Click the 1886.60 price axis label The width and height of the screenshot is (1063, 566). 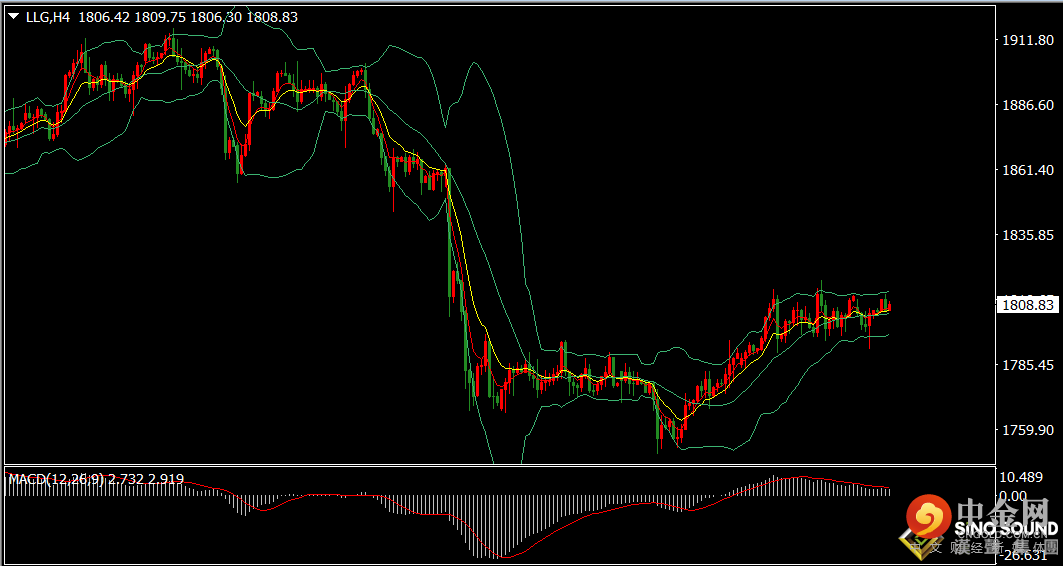pyautogui.click(x=1028, y=105)
